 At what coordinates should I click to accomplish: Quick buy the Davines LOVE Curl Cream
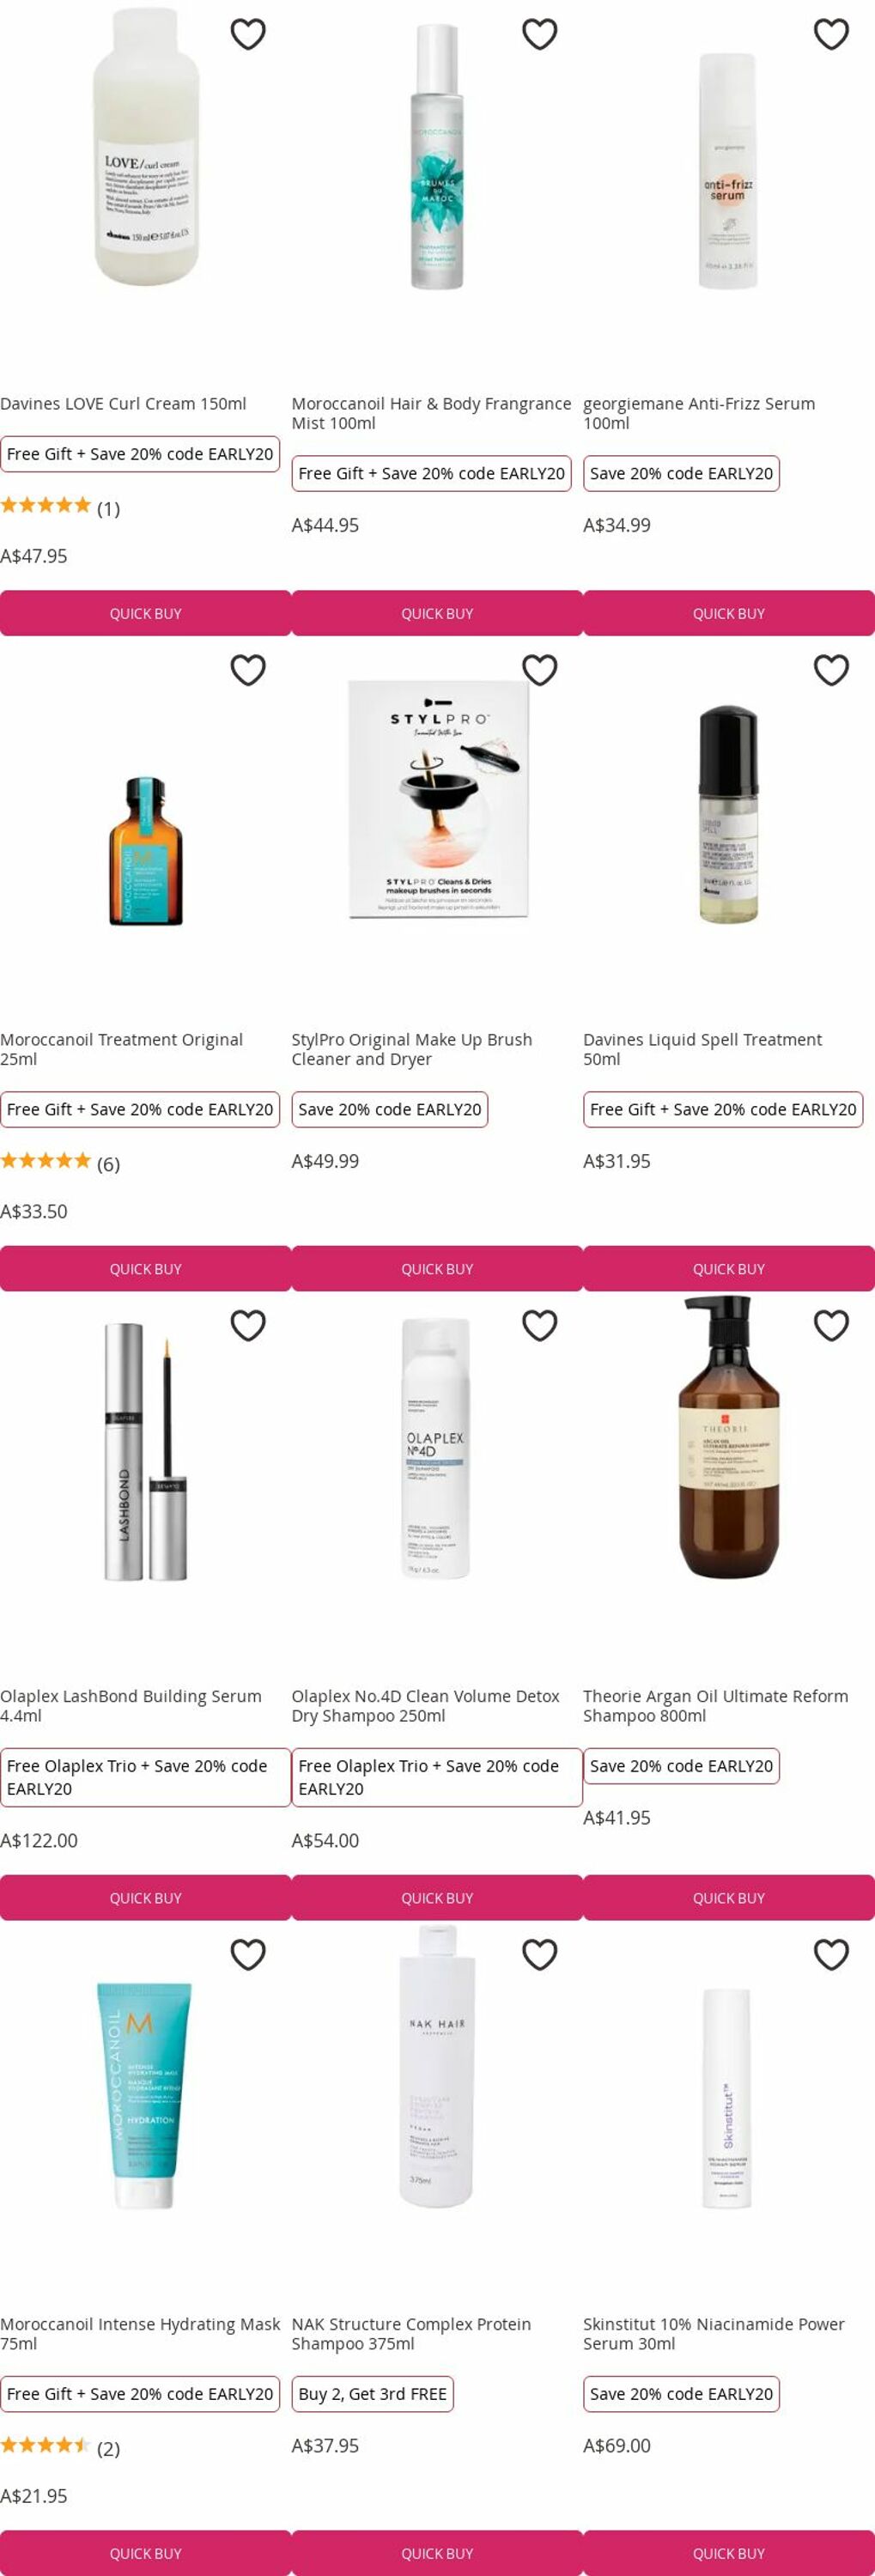point(146,613)
